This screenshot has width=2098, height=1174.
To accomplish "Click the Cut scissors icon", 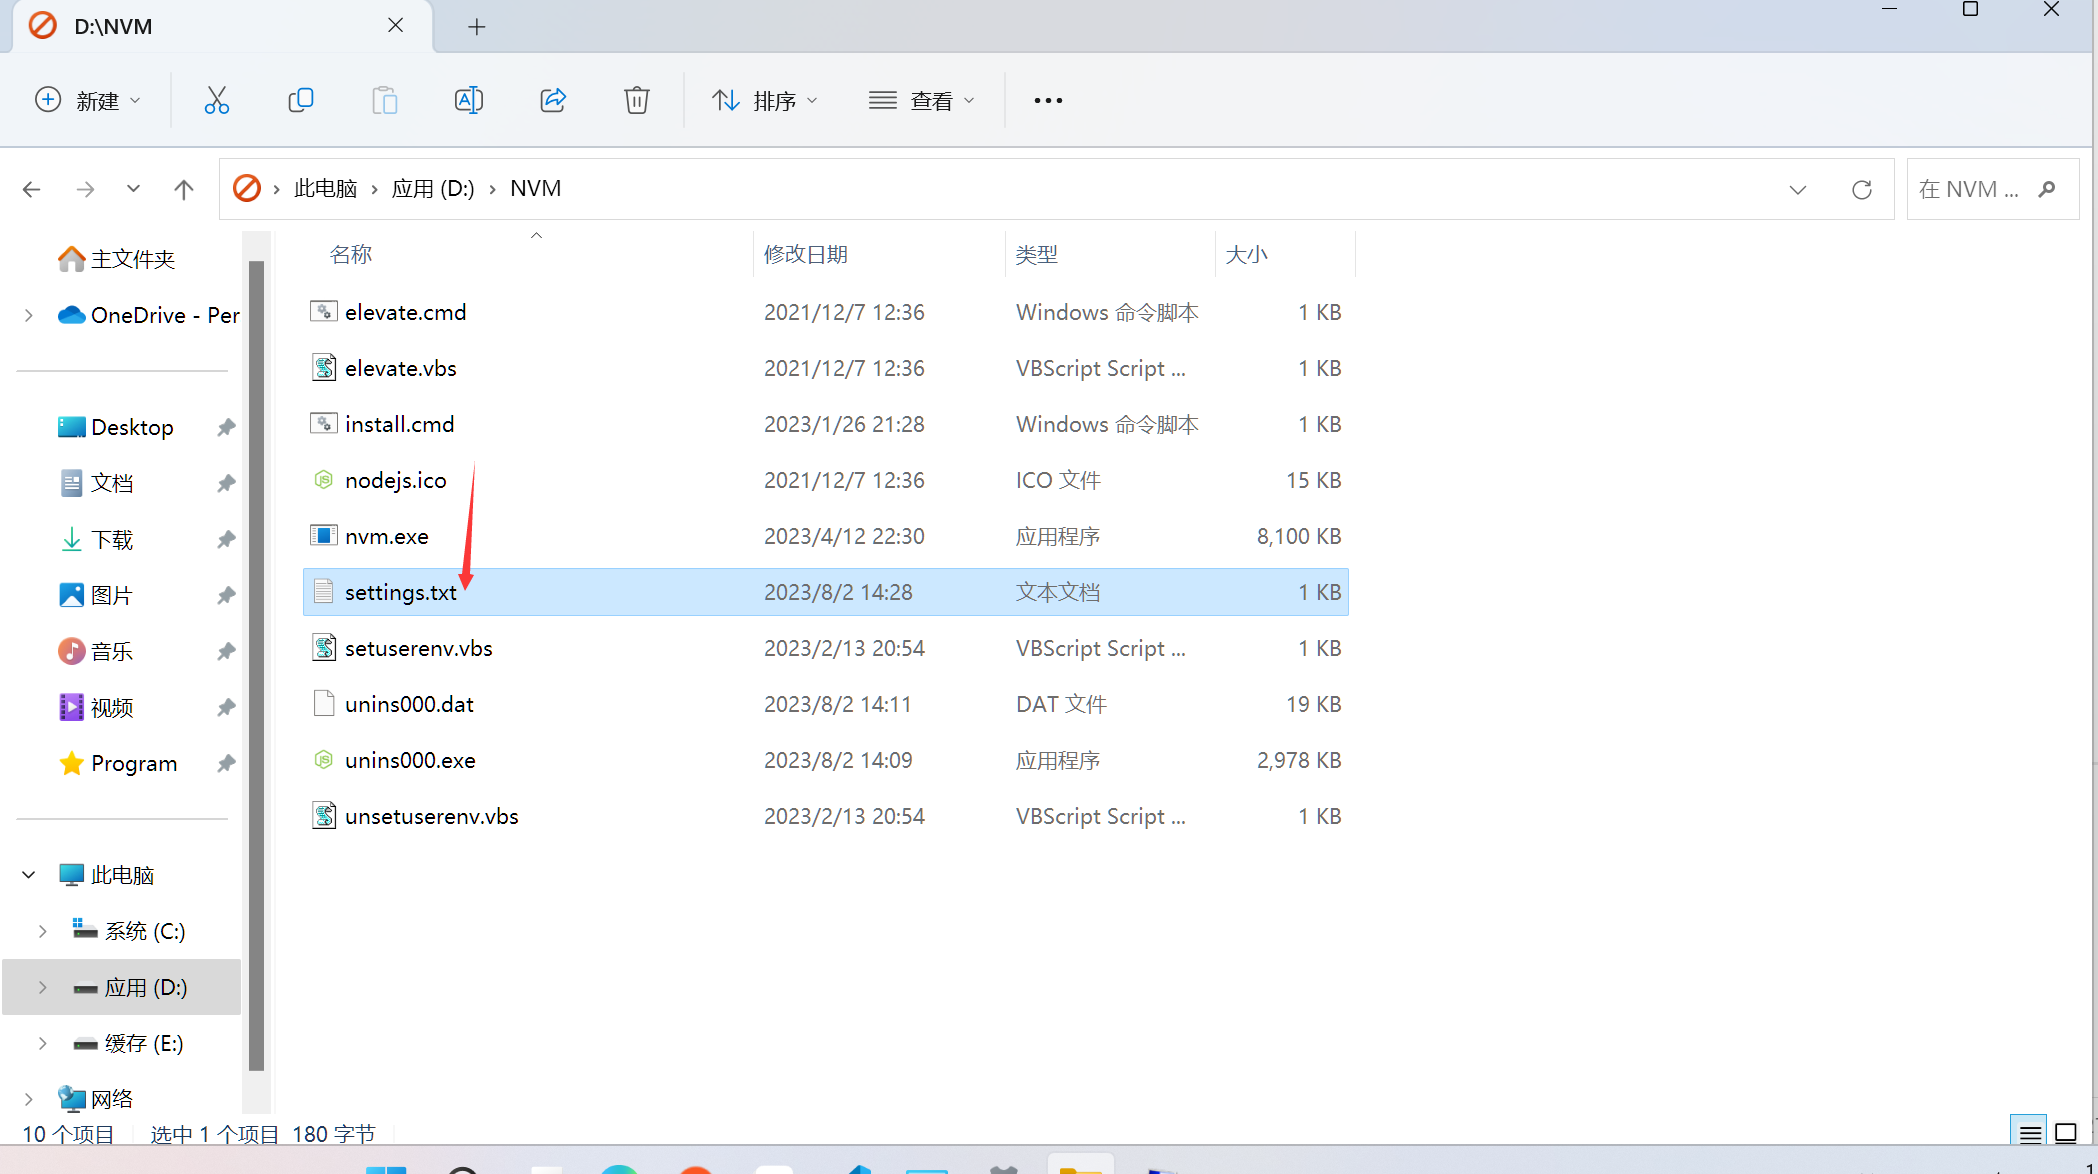I will [x=216, y=100].
